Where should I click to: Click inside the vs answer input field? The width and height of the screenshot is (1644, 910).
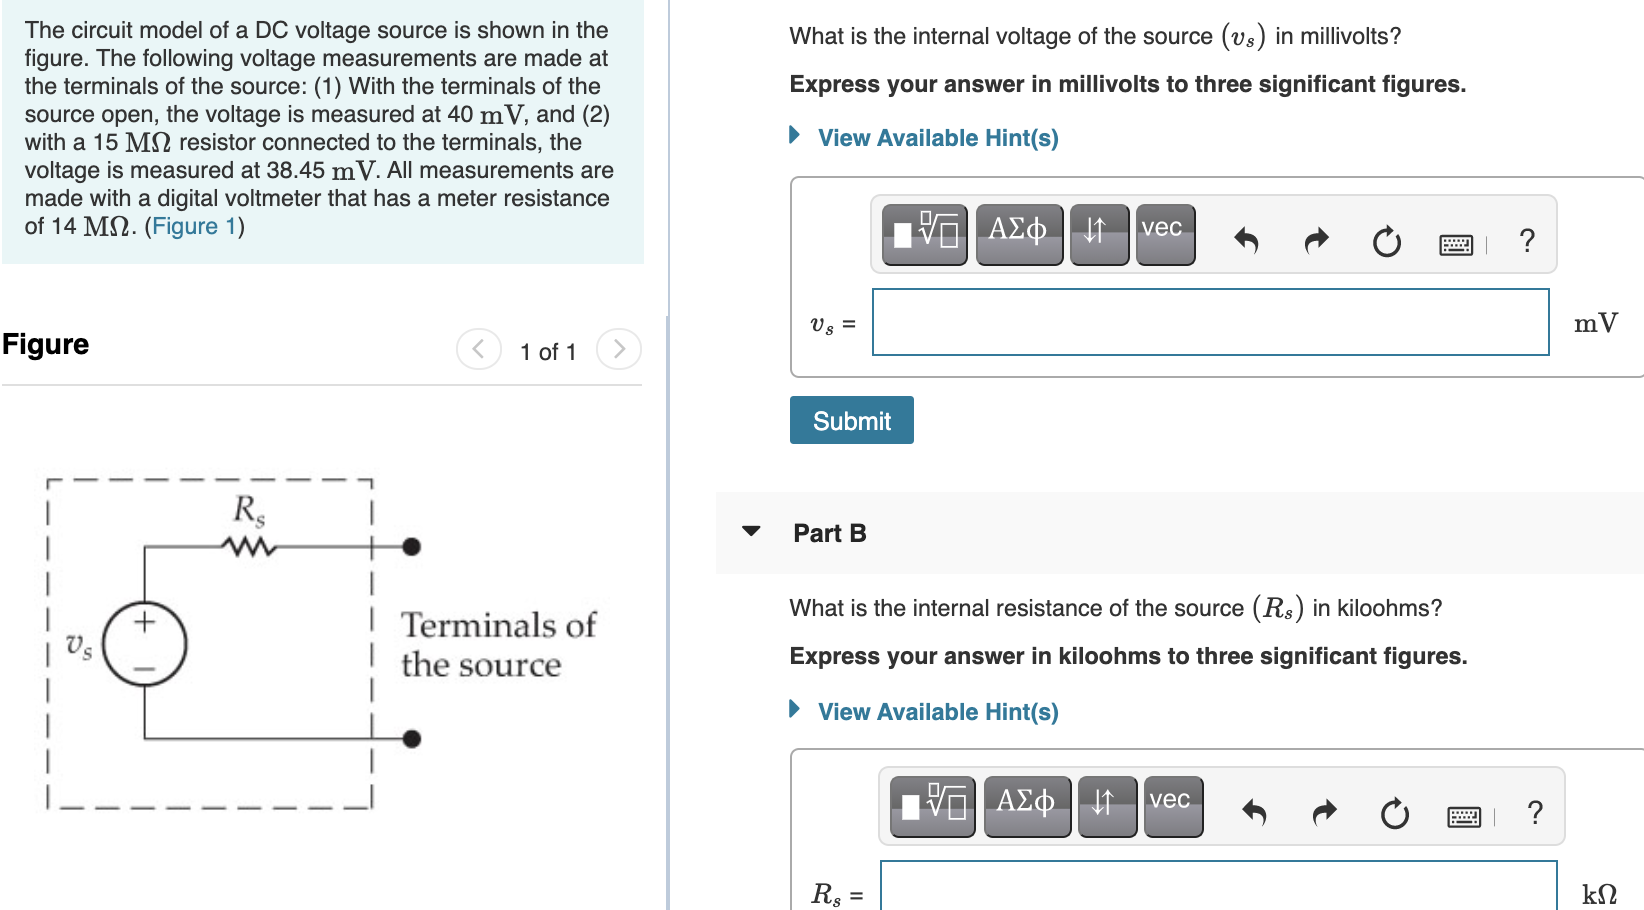click(x=1210, y=322)
